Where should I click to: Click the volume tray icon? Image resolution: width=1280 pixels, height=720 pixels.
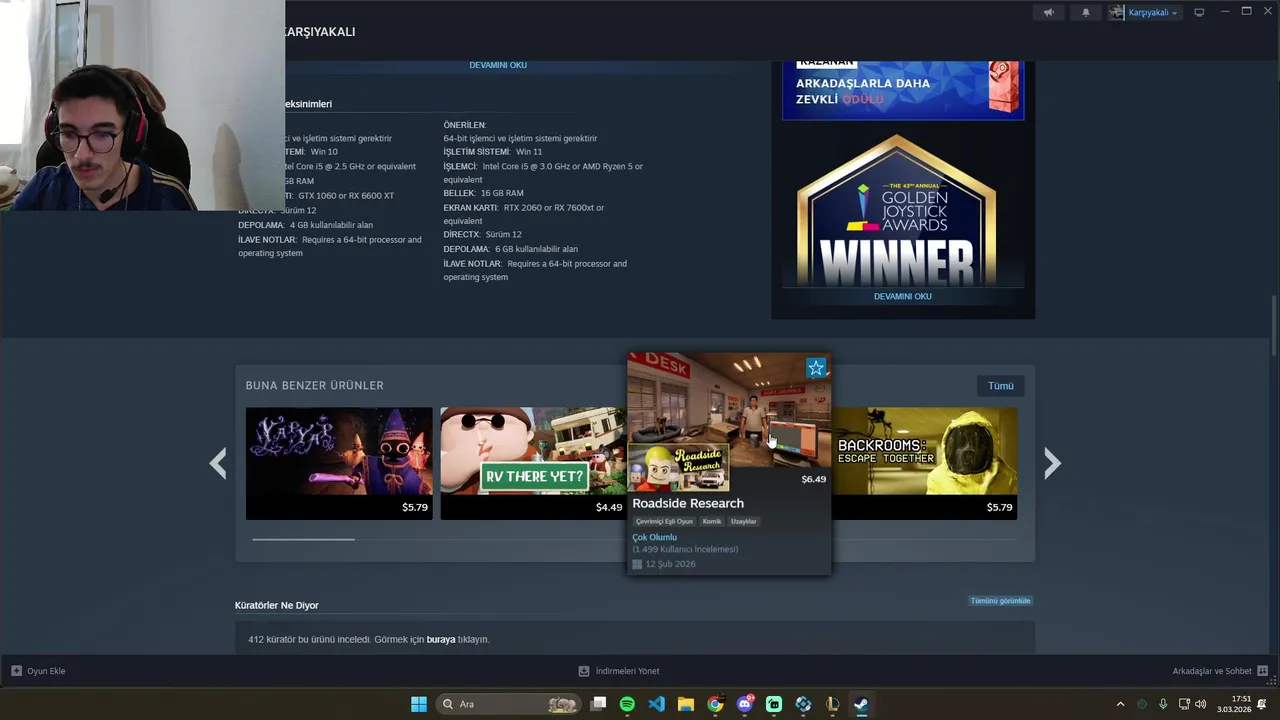1200,704
